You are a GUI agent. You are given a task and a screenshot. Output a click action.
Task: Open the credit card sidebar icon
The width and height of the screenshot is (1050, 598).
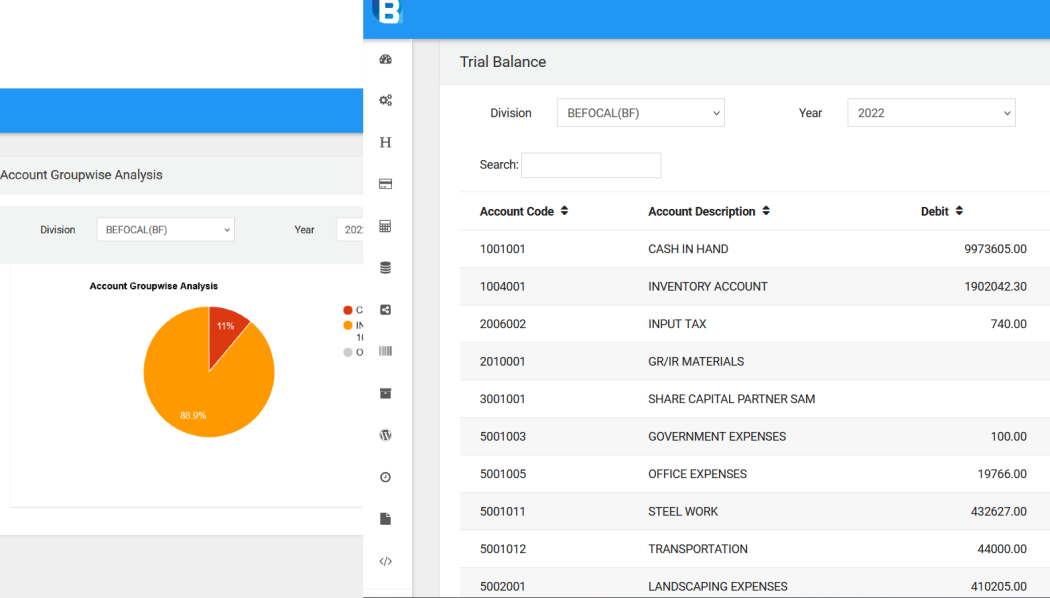[x=386, y=184]
